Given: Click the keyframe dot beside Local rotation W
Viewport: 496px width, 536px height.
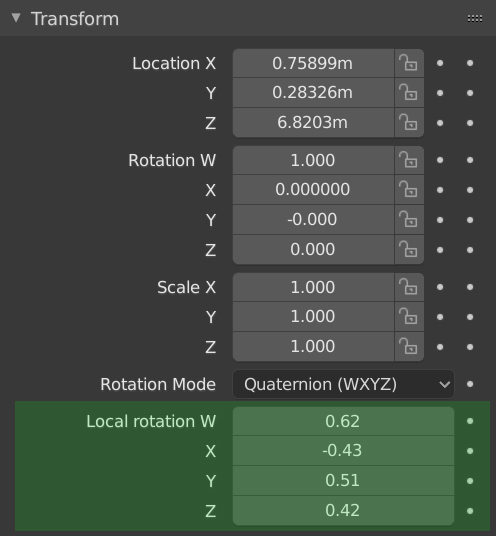Looking at the screenshot, I should (470, 421).
